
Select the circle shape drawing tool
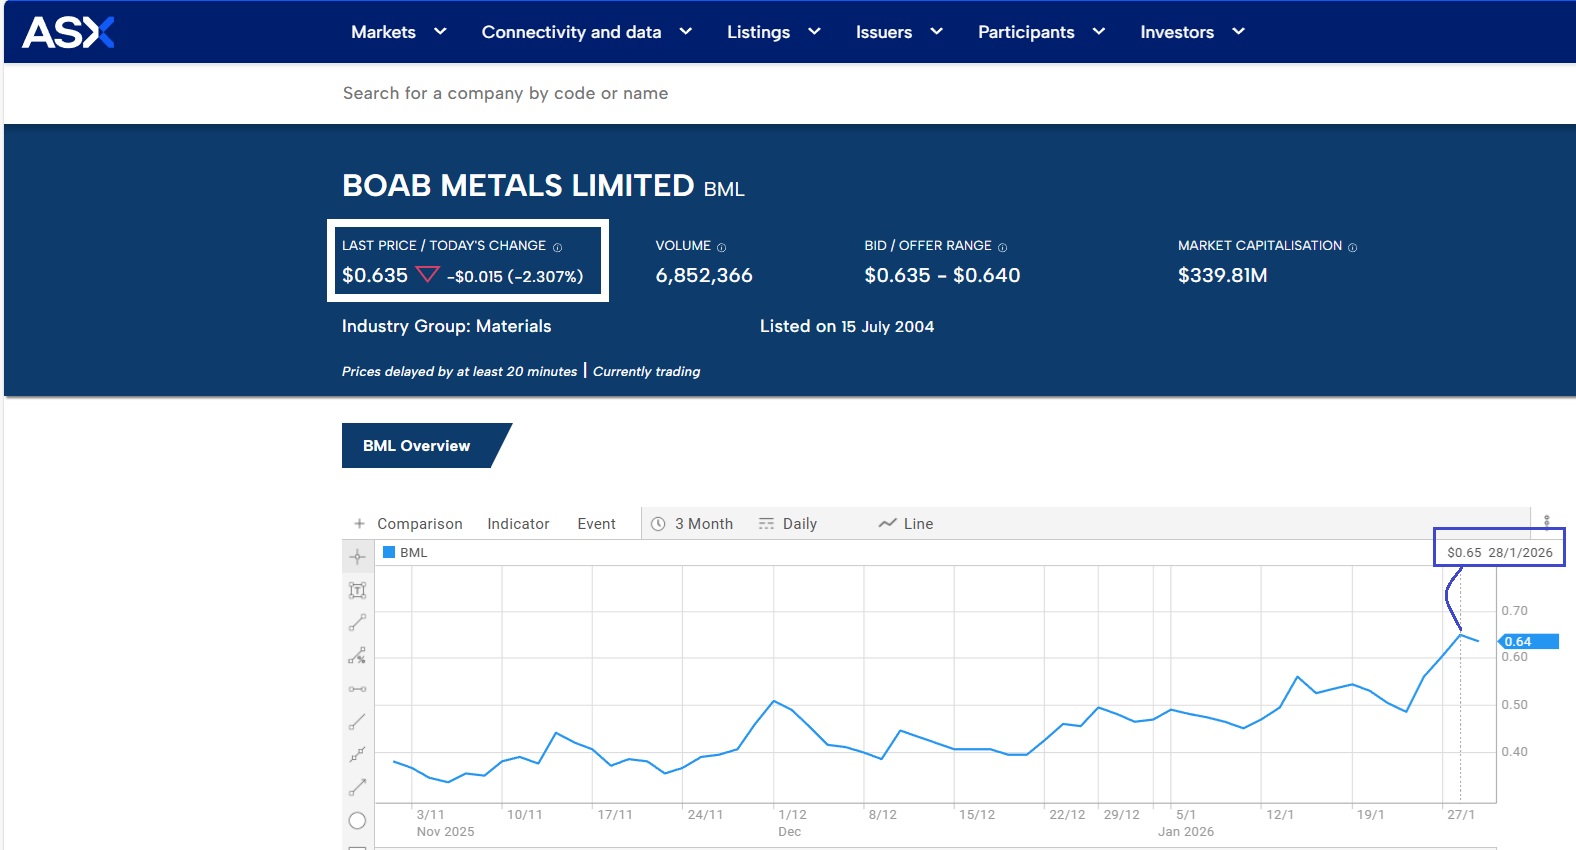[357, 821]
